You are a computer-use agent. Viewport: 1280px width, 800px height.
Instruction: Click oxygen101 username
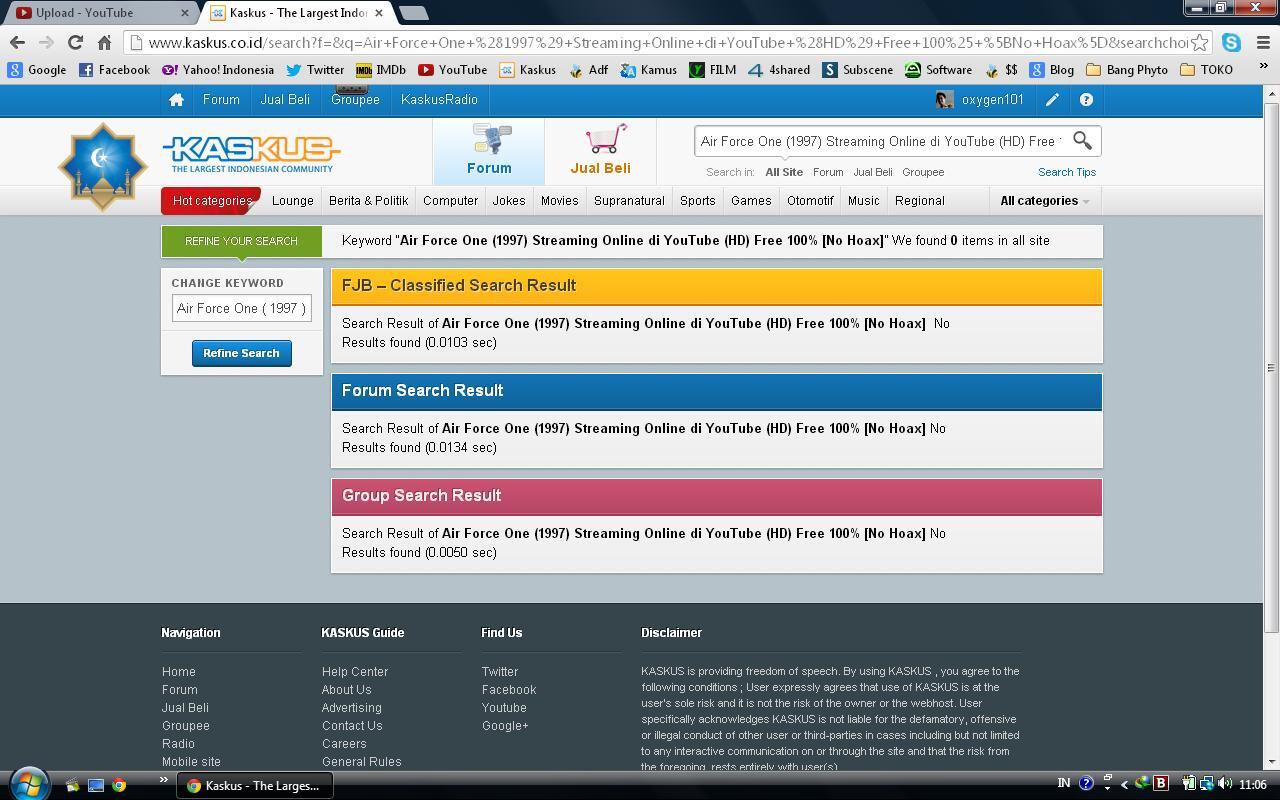992,99
